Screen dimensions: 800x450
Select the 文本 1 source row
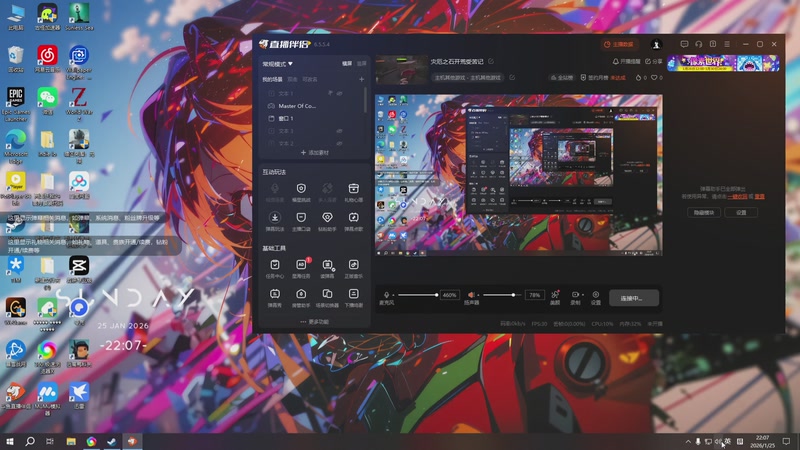[x=312, y=93]
